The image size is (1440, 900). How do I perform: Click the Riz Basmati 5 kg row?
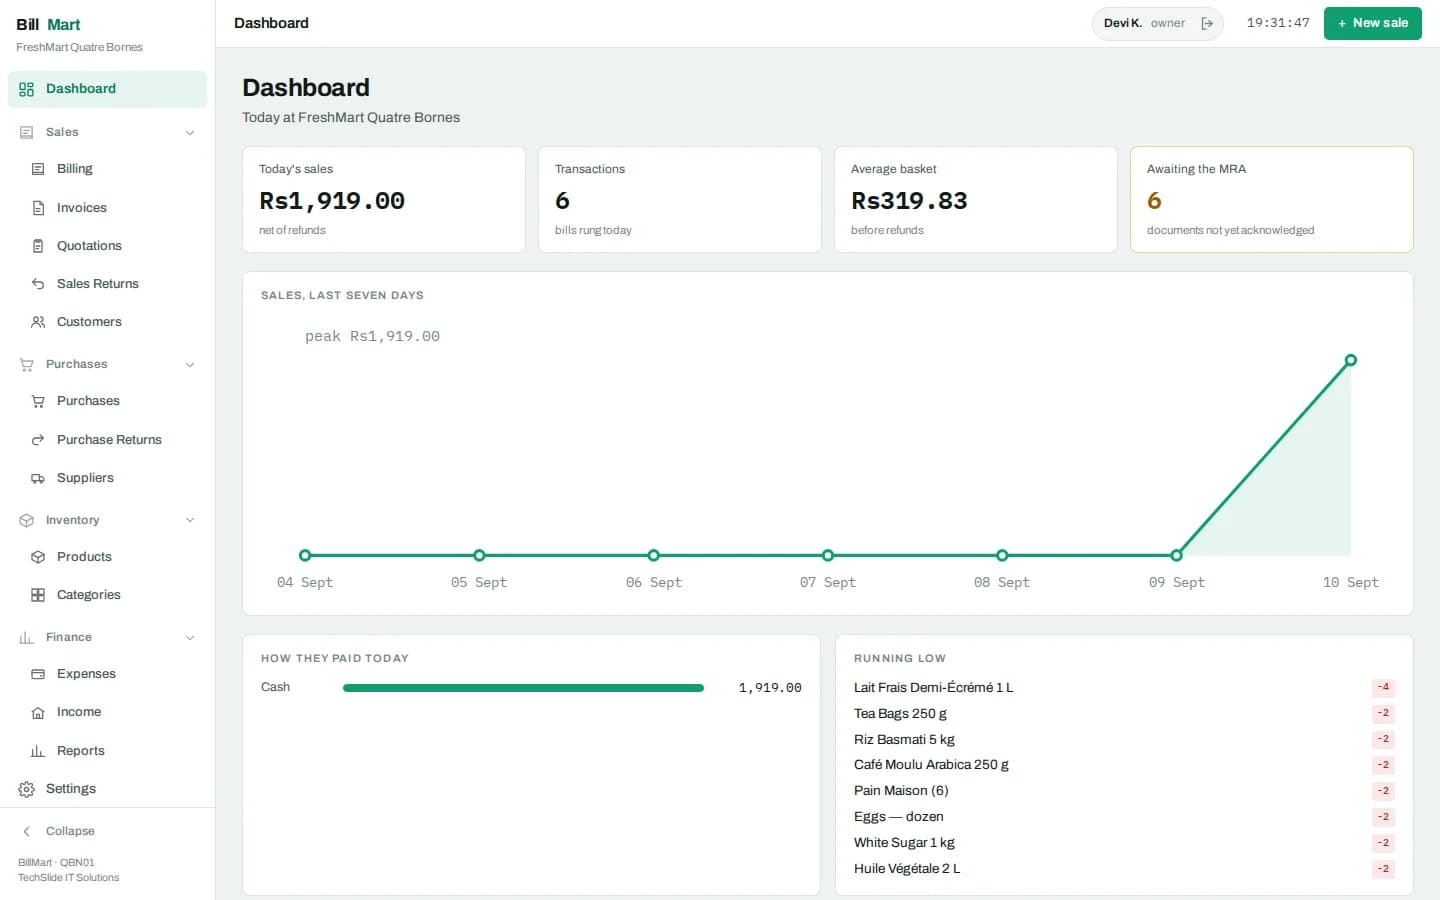point(1124,739)
